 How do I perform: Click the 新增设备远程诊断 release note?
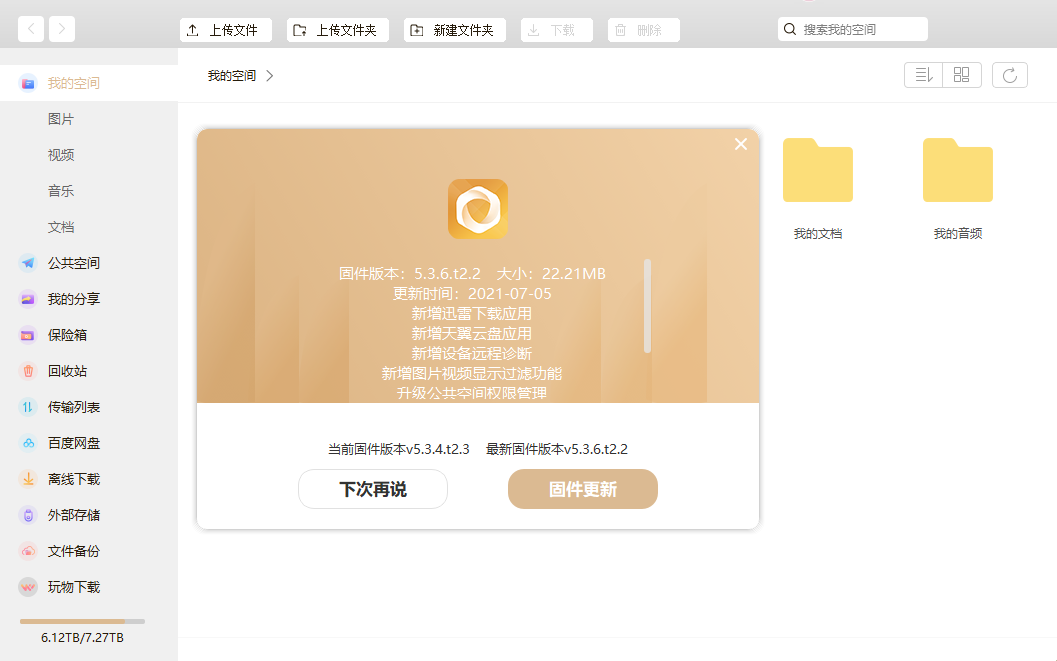472,354
